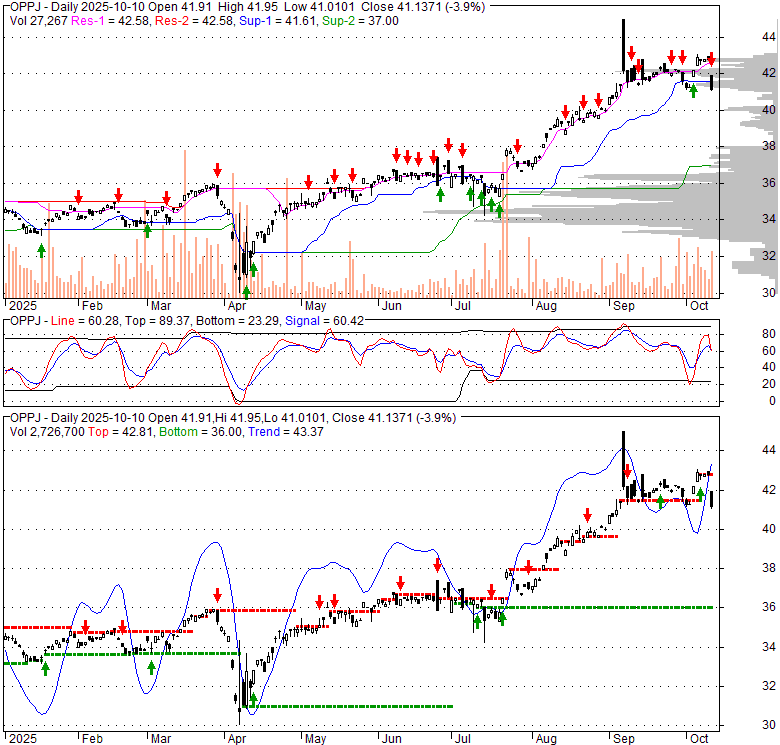
Task: Click the Apr label on top chart axis
Action: (x=237, y=306)
